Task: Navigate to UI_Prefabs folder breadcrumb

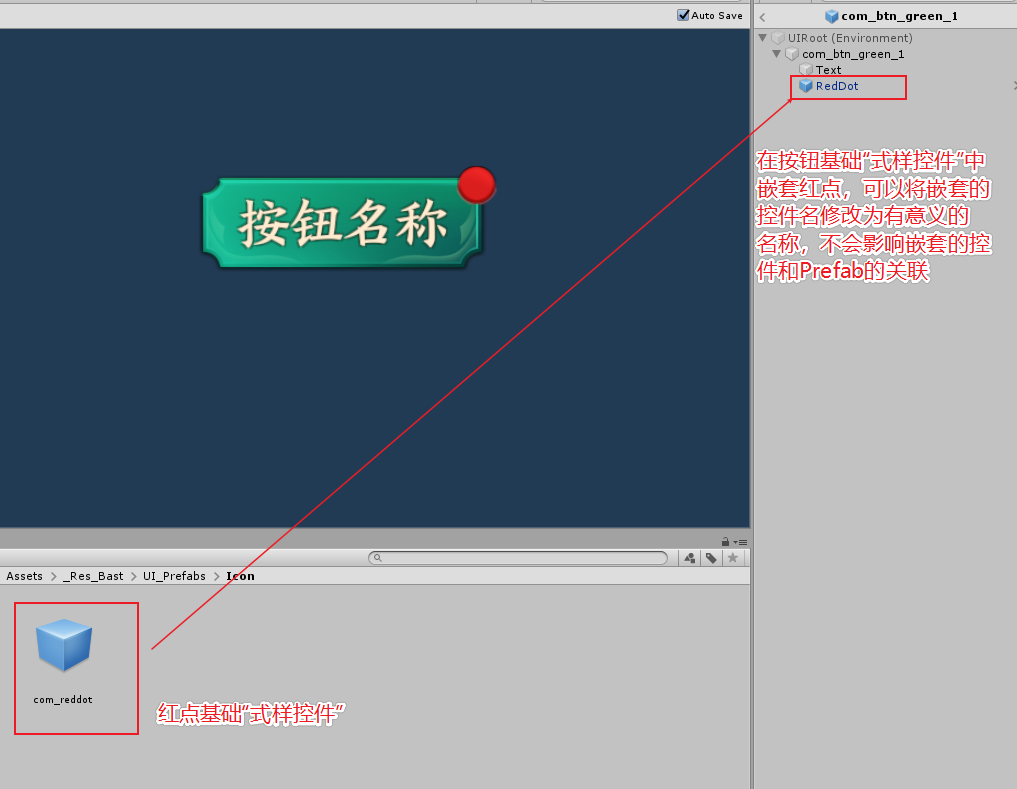Action: [x=174, y=576]
